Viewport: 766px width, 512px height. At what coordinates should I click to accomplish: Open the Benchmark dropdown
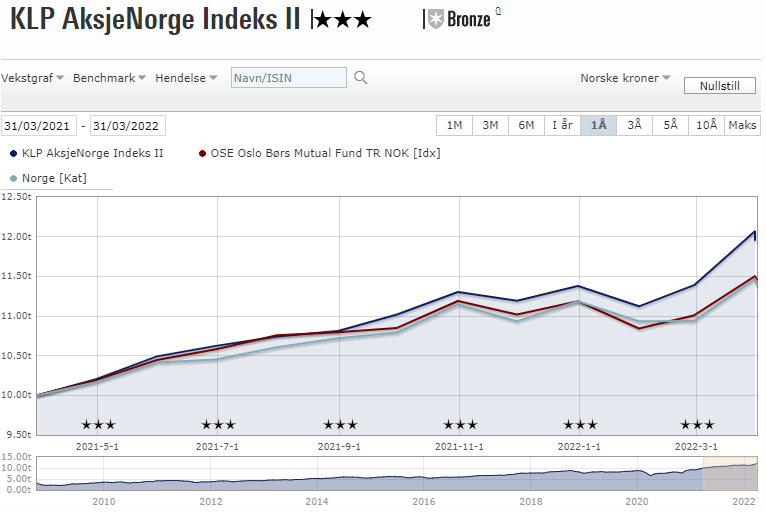109,78
